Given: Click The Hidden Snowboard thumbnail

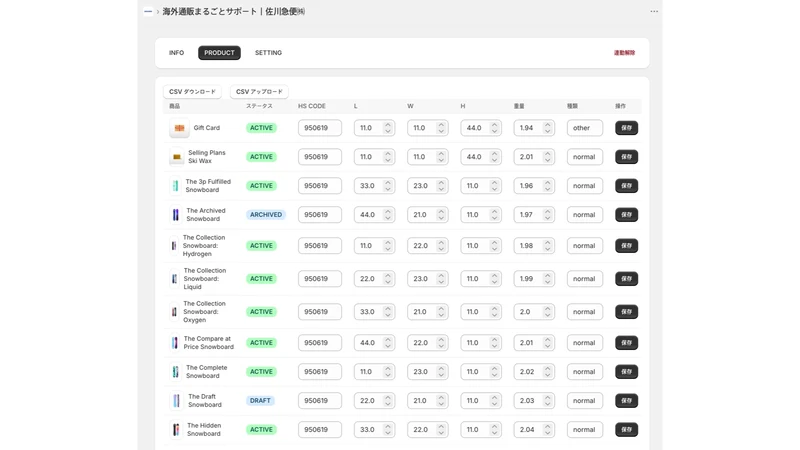Looking at the screenshot, I should tap(176, 430).
